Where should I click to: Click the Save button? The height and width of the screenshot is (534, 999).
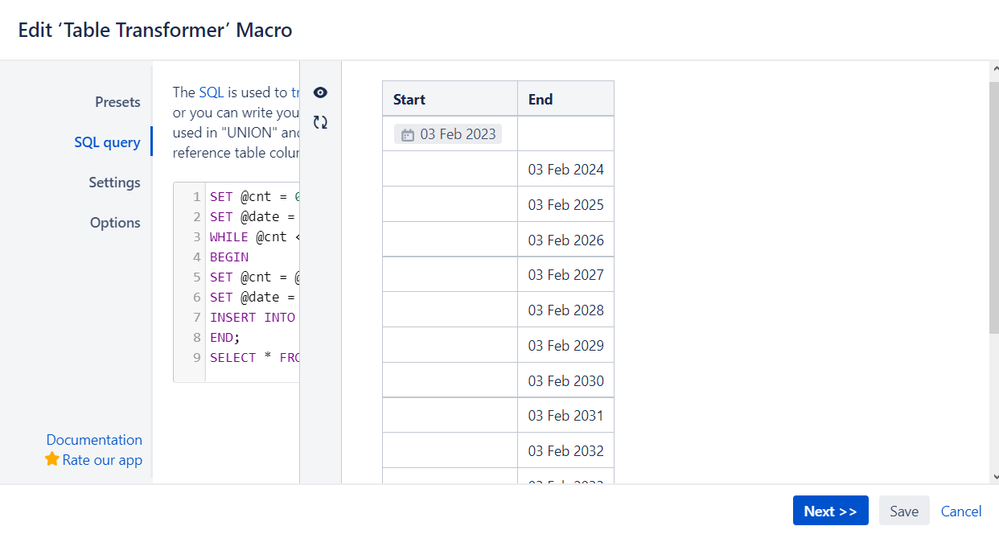[904, 511]
